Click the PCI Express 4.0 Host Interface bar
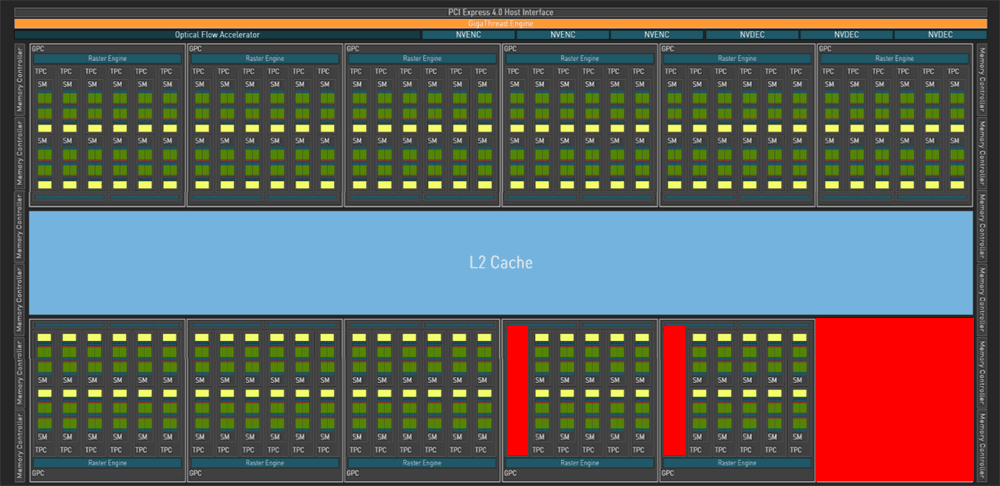 (501, 13)
